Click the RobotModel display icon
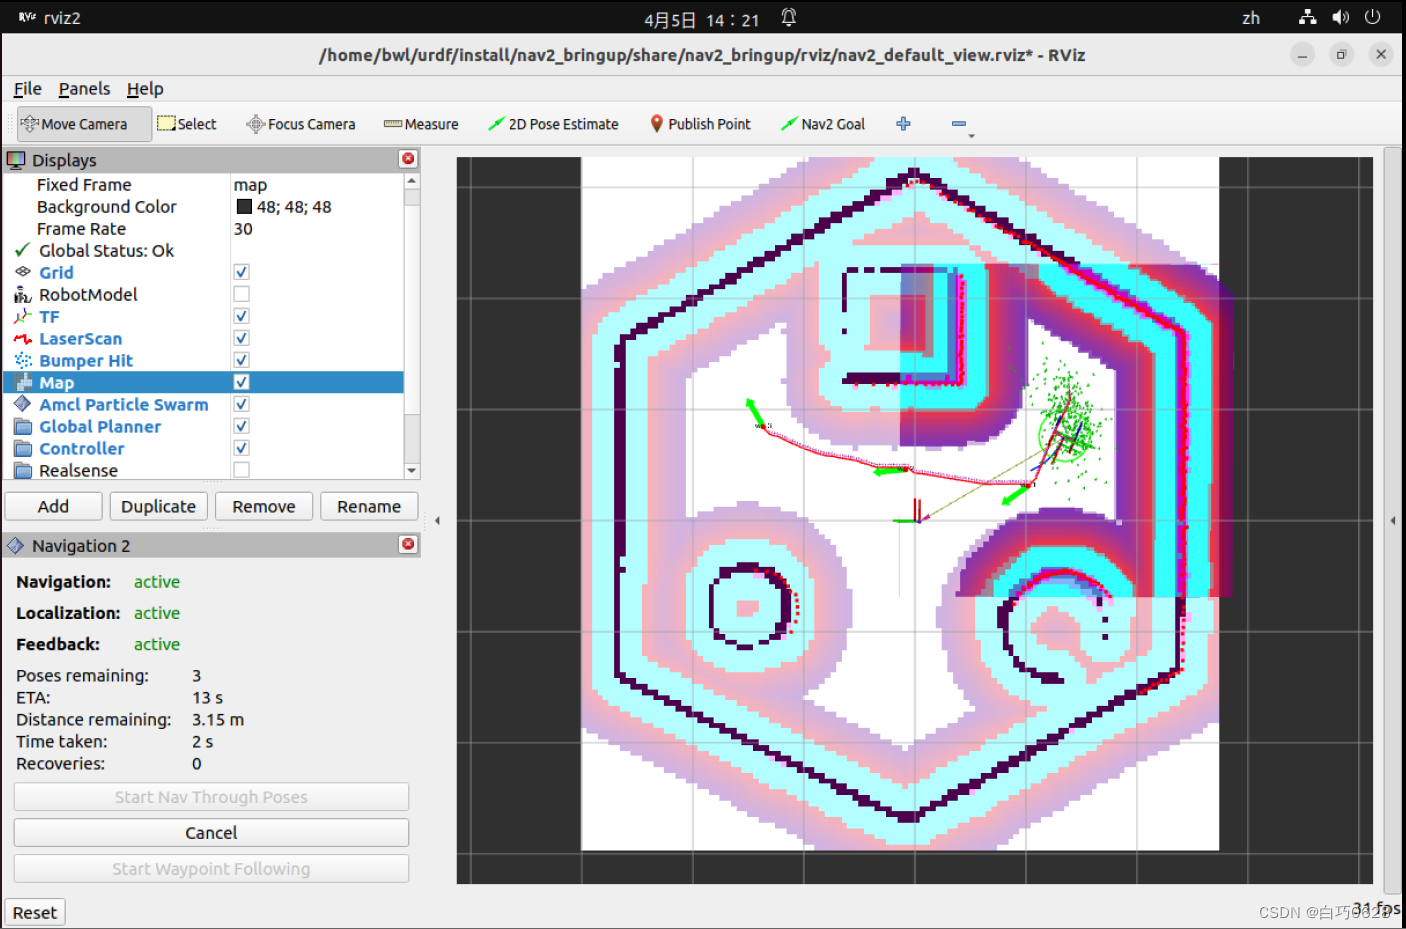Image resolution: width=1406 pixels, height=929 pixels. coord(23,294)
